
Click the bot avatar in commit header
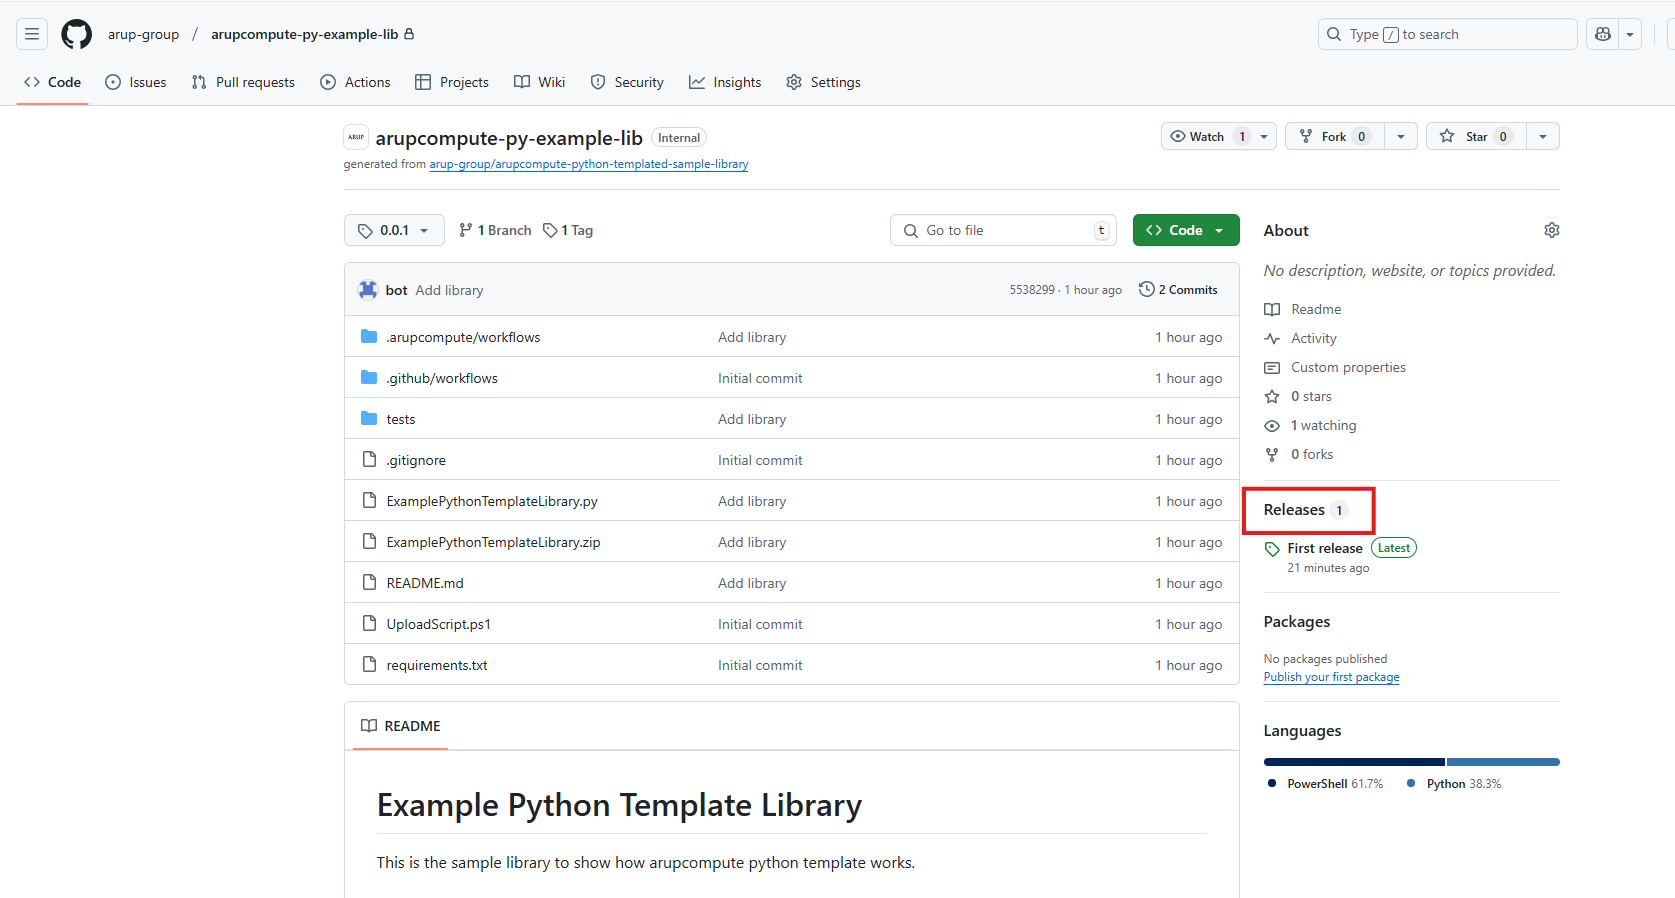point(368,290)
